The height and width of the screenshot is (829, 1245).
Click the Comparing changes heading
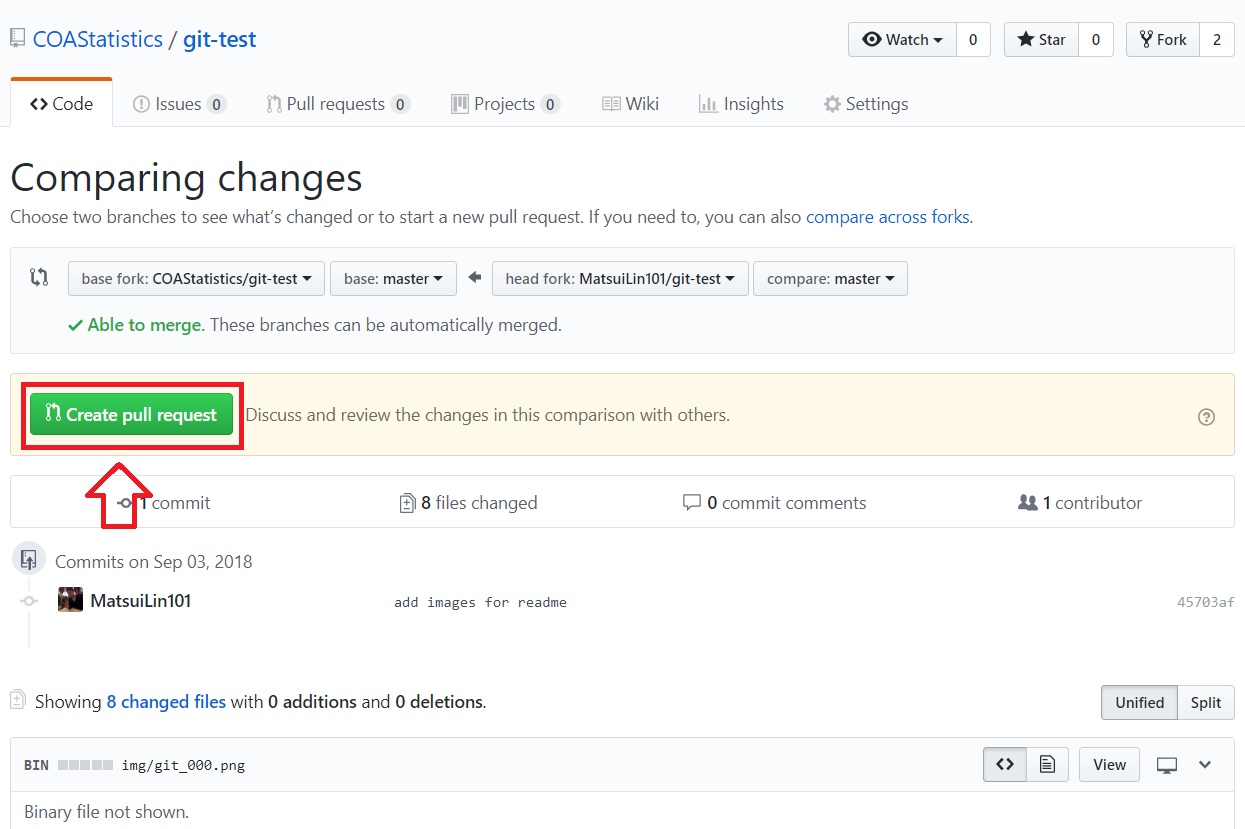click(186, 178)
